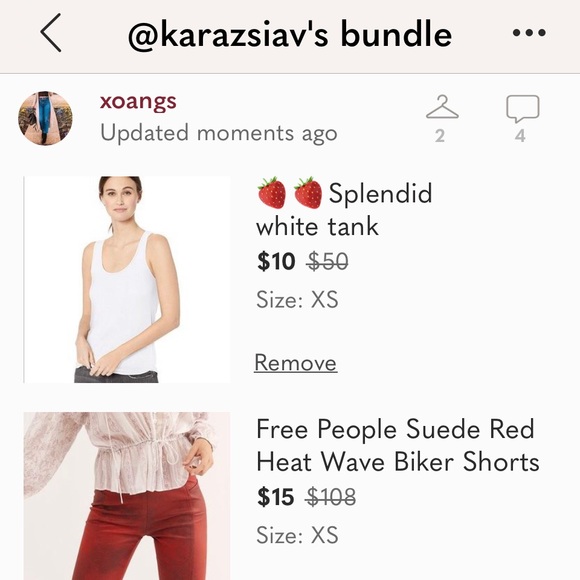Tap the $10 price of white tank
The width and height of the screenshot is (580, 580).
coord(276,261)
